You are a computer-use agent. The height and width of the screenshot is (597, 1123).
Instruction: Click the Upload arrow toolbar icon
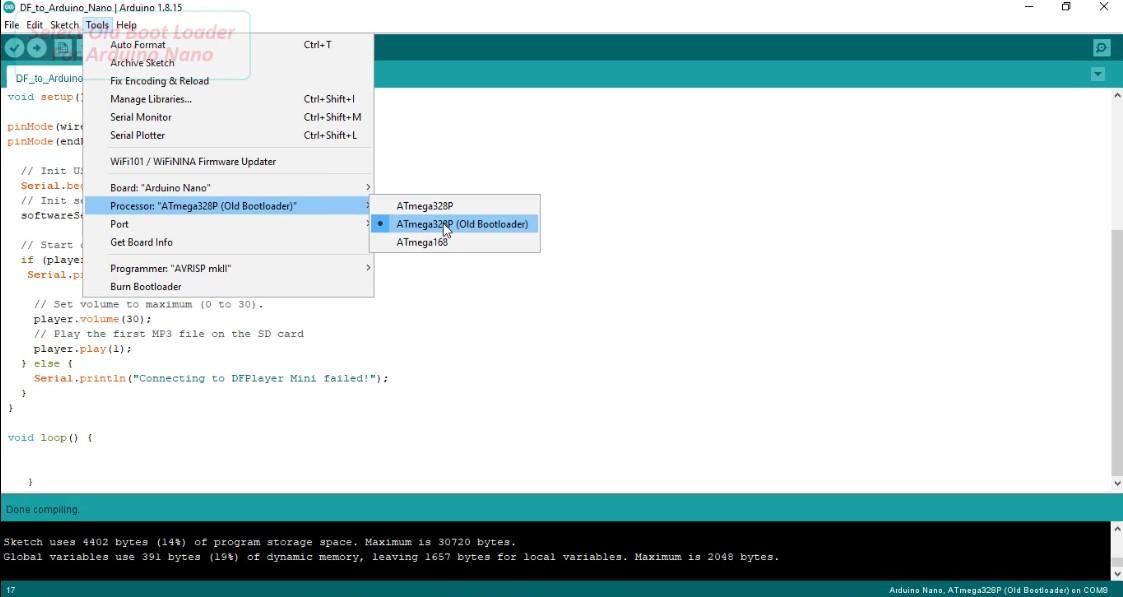(x=37, y=48)
